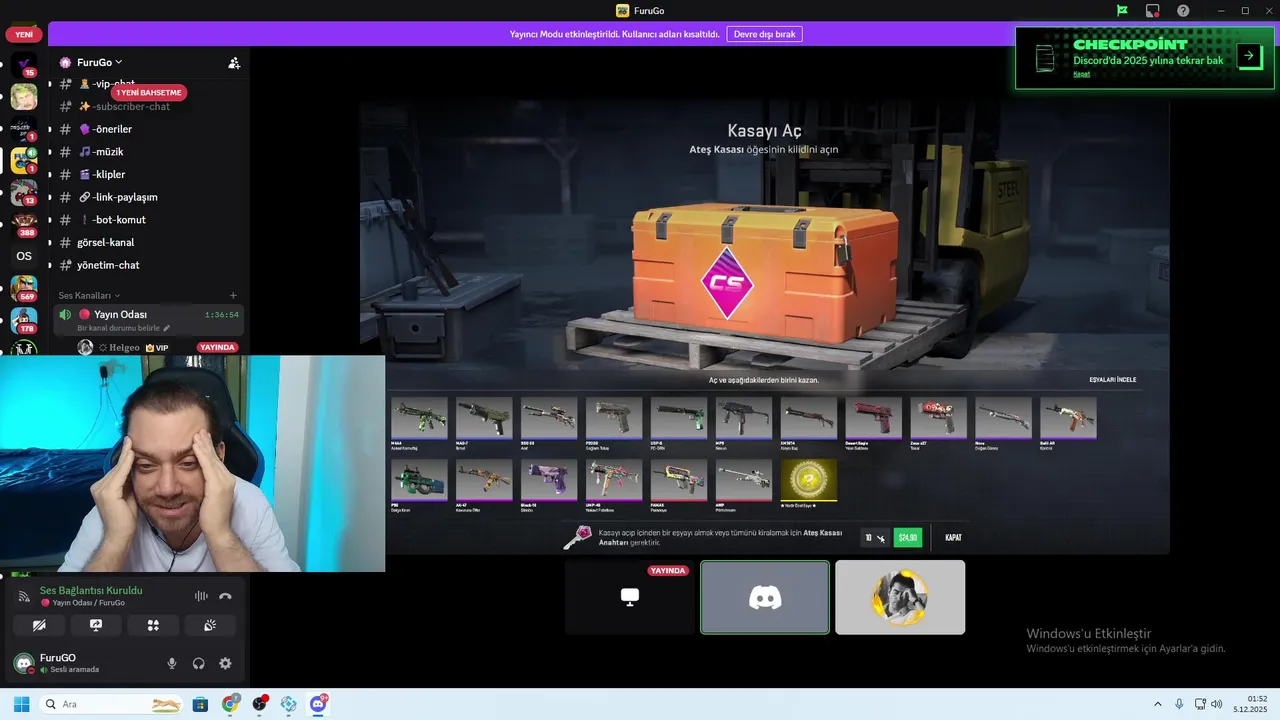Viewport: 1280px width, 720px height.
Task: Open the Discord help question mark icon
Action: [1183, 11]
